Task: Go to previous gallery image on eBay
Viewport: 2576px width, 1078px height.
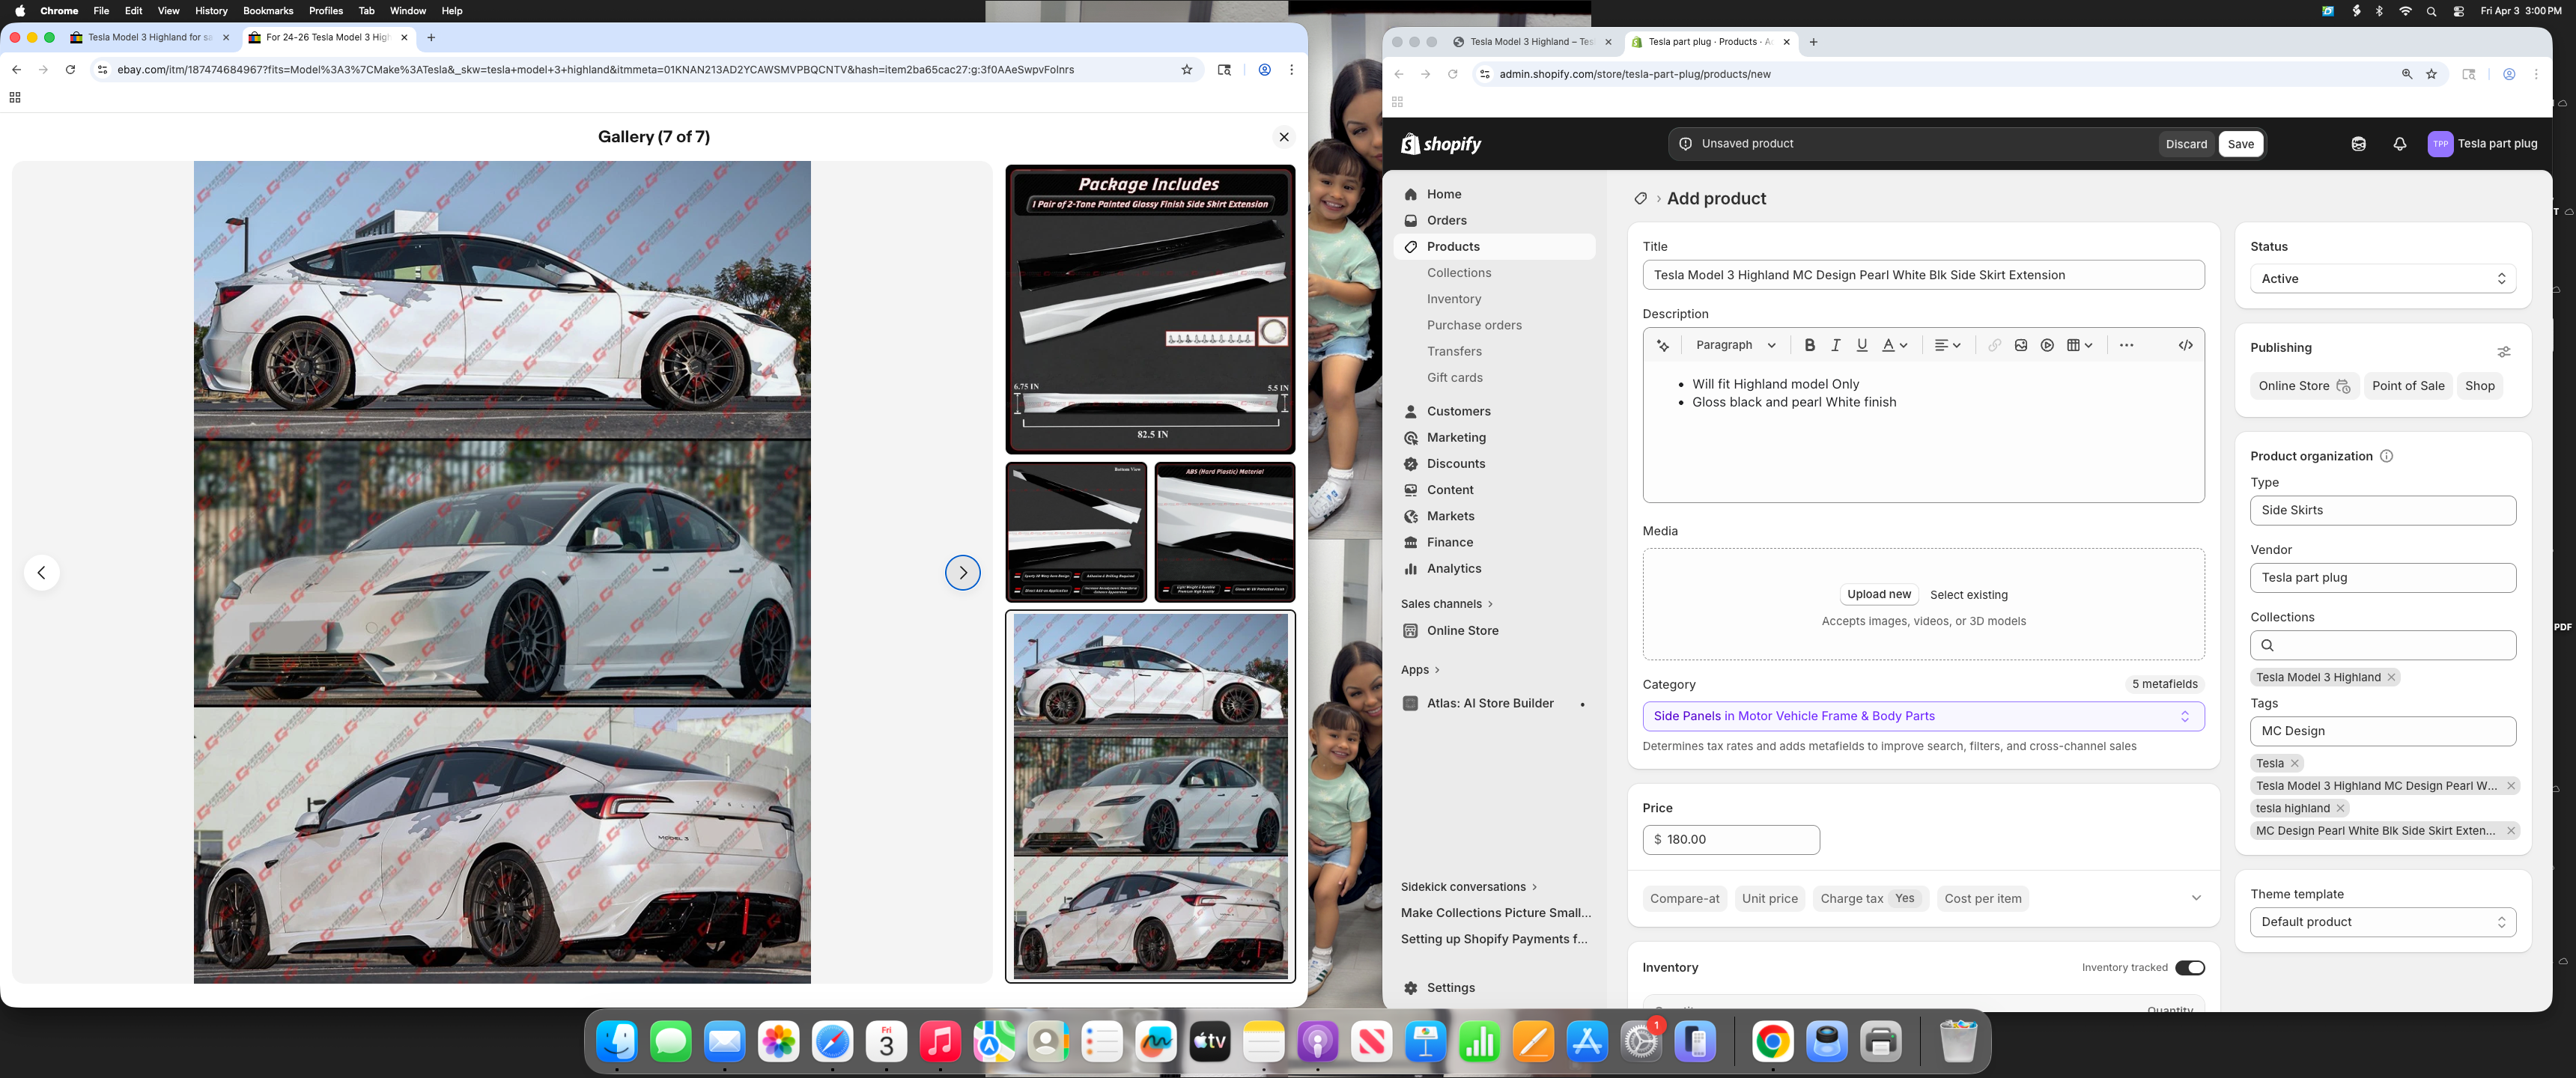Action: tap(42, 573)
